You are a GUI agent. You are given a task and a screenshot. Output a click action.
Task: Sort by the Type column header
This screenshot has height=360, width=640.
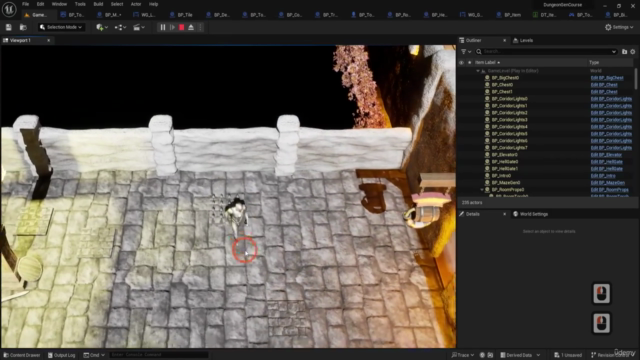(x=594, y=62)
